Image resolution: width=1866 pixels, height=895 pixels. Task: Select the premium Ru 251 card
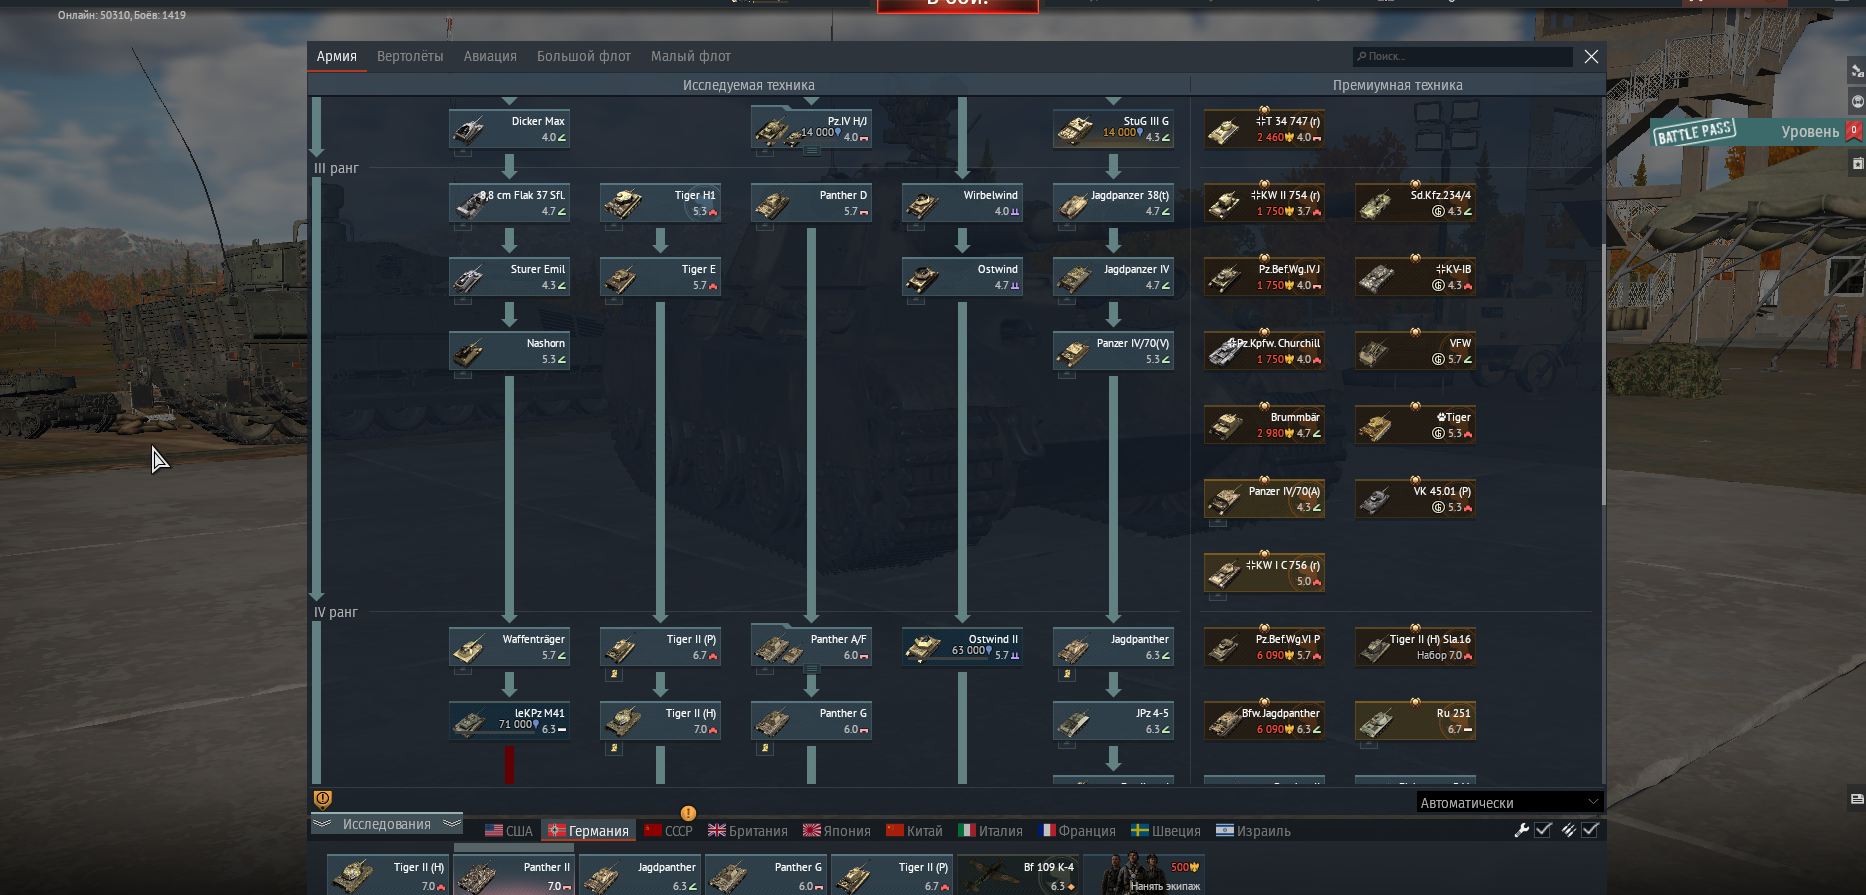1415,721
